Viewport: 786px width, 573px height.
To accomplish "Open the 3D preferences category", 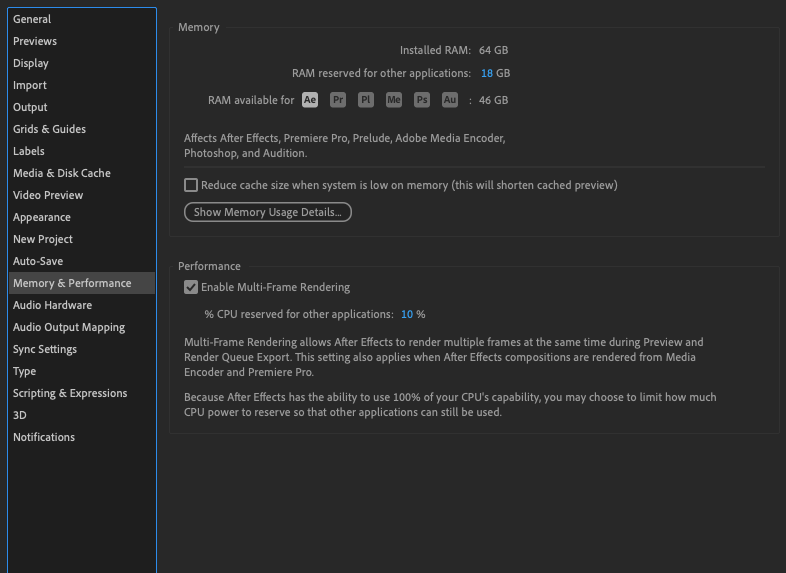I will click(20, 415).
